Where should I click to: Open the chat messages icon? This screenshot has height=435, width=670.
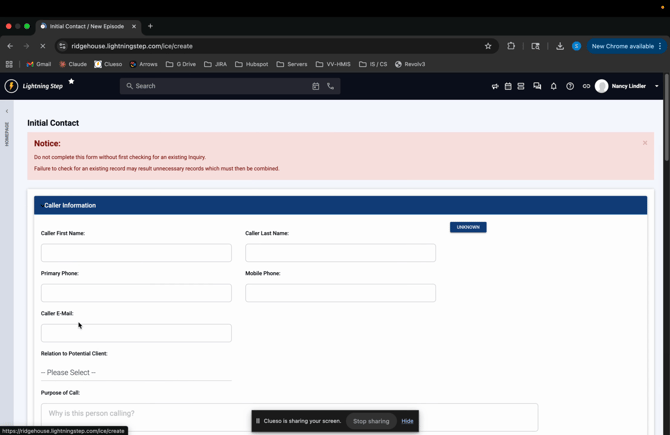[537, 87]
